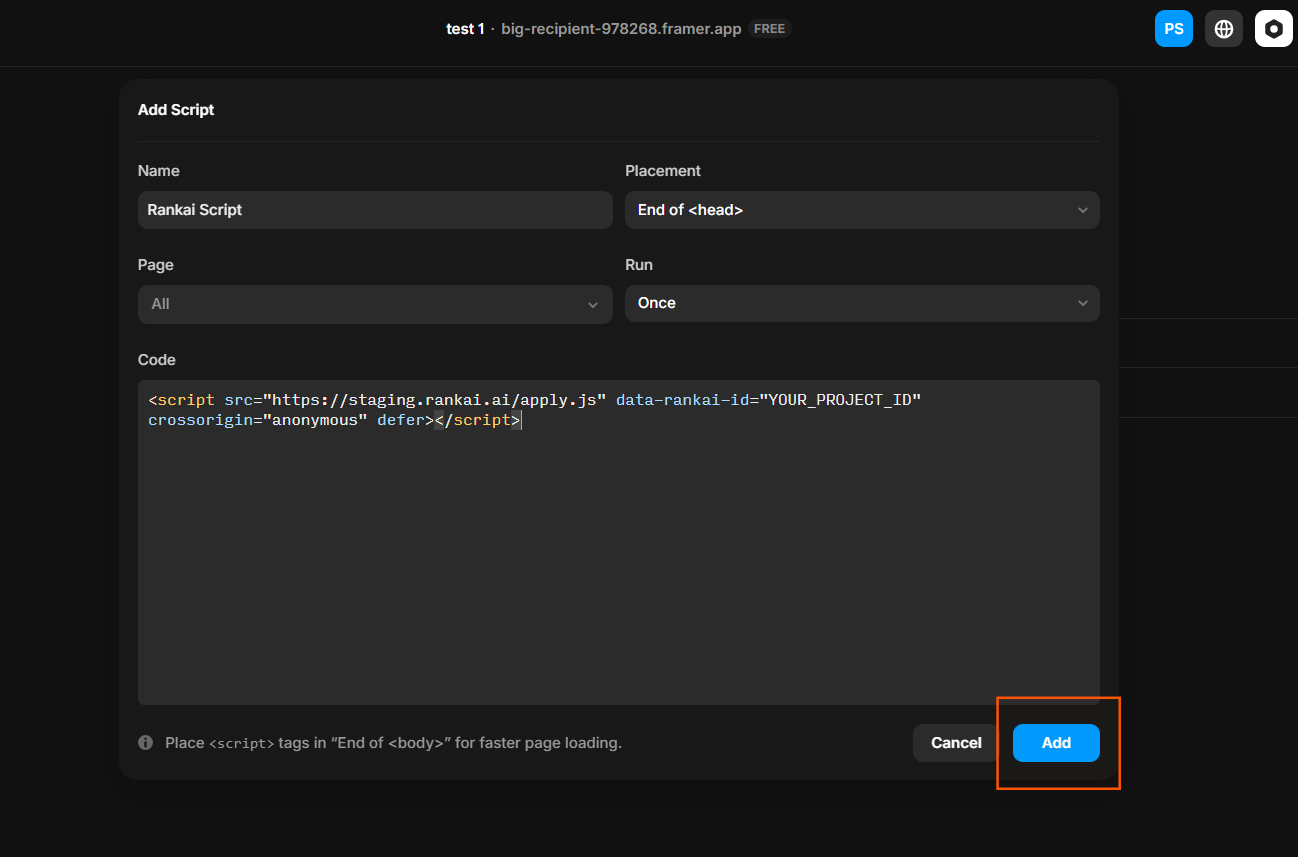Click the chevron on the Page selector
The width and height of the screenshot is (1298, 857).
pos(594,303)
